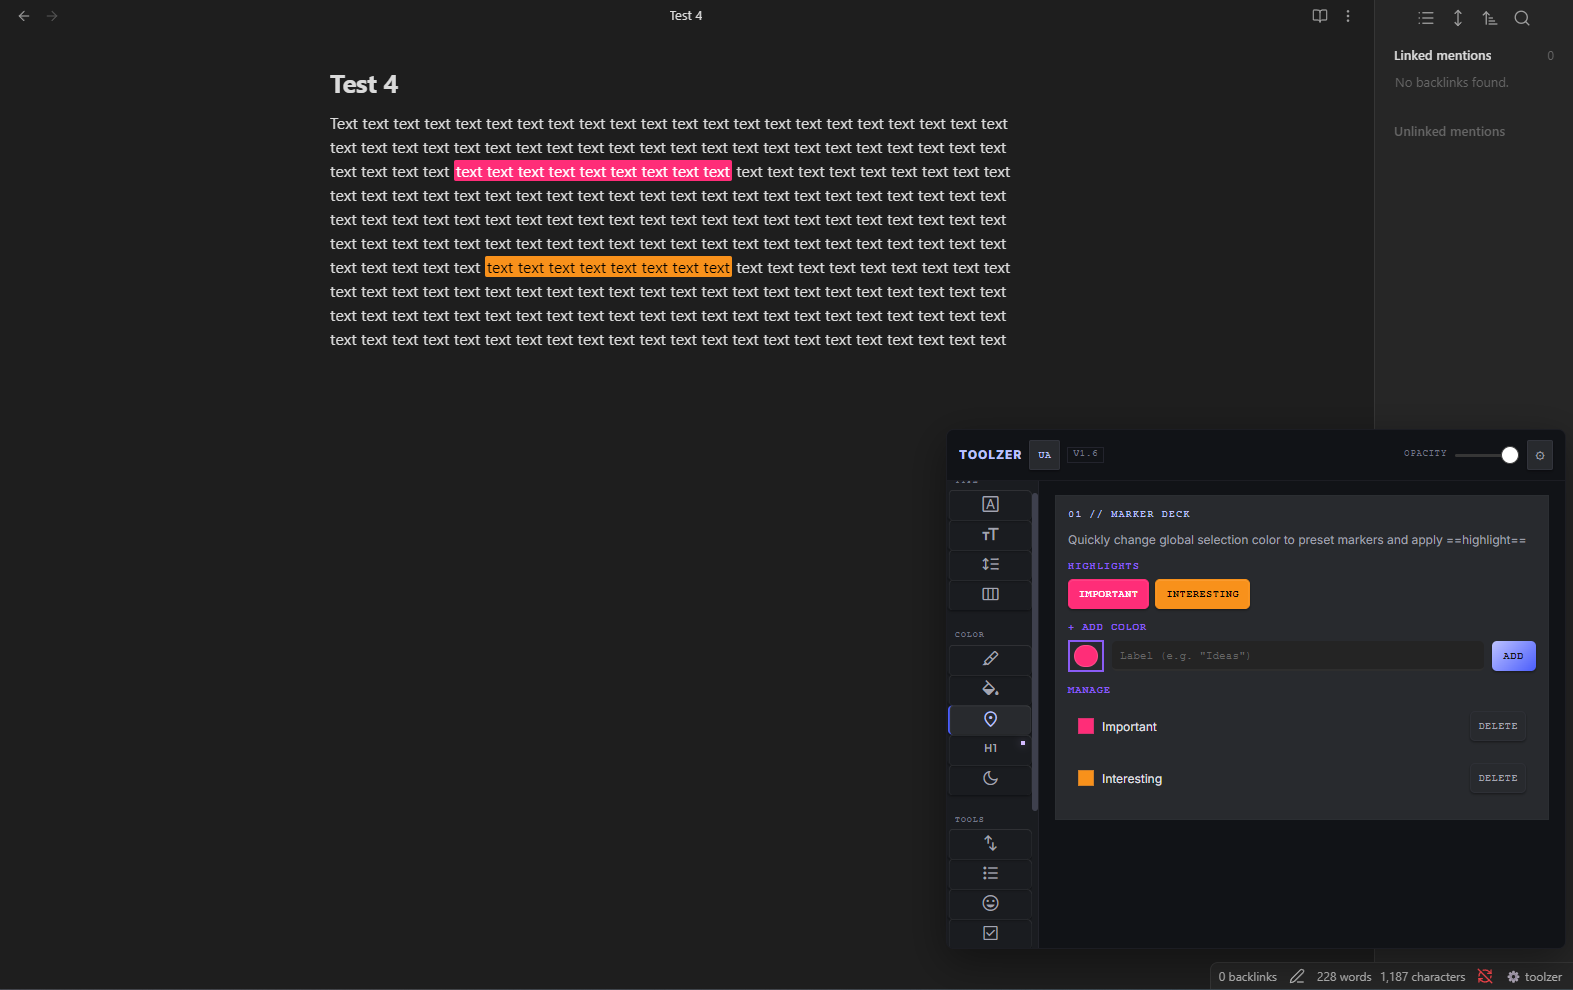Screen dimensions: 1573x990
Task: Open the checkbox task tool
Action: 990,934
